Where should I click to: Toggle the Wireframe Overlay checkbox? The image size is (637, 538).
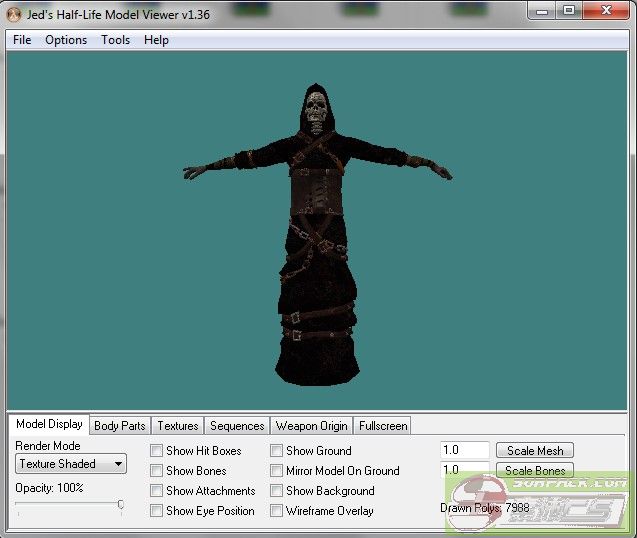pyautogui.click(x=276, y=511)
